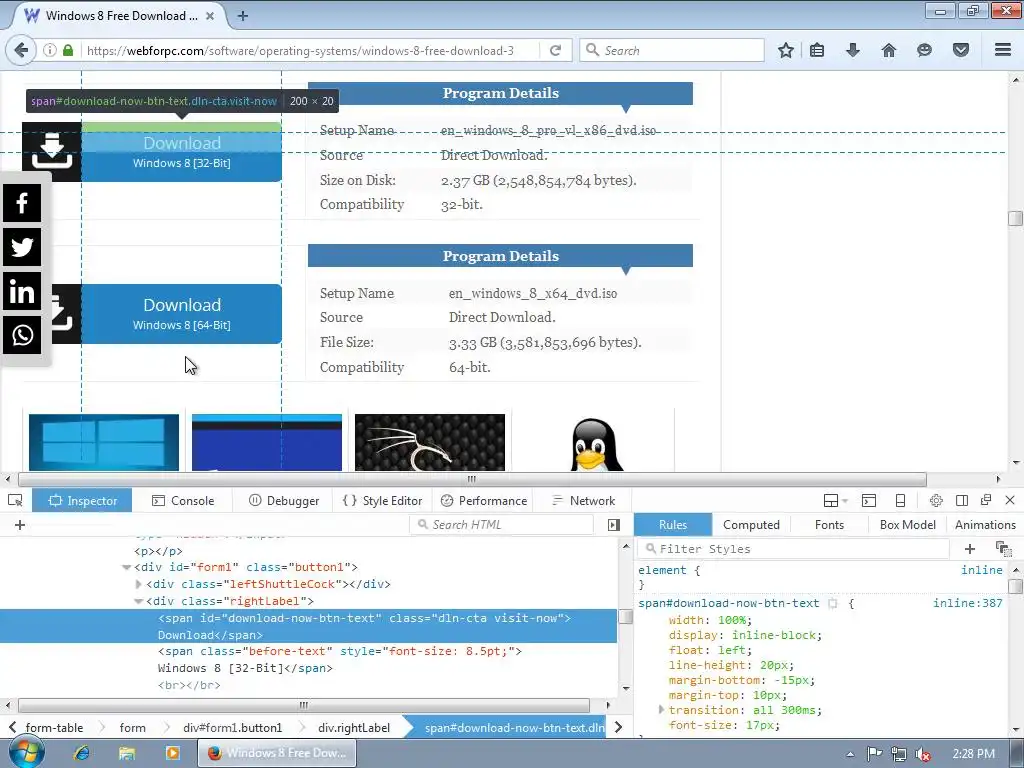The width and height of the screenshot is (1024, 768).
Task: Activate the element picker tool
Action: (16, 501)
